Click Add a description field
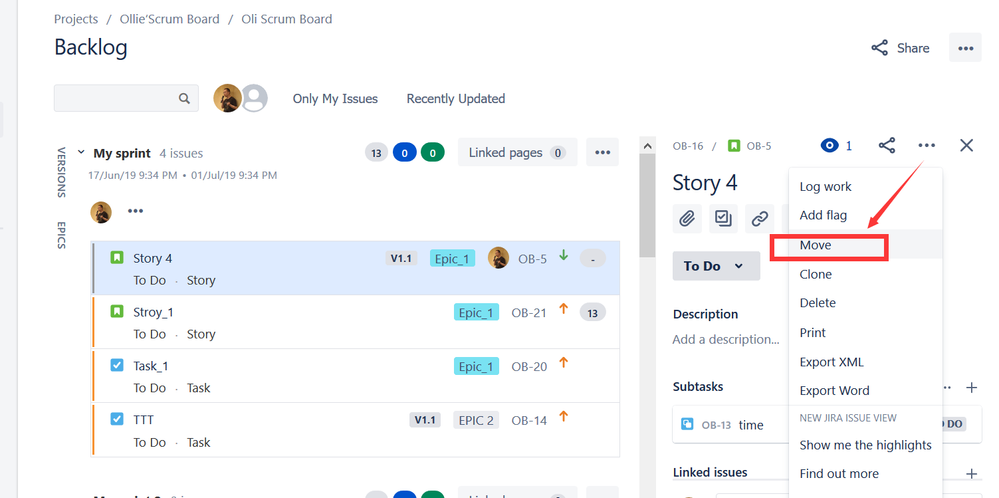This screenshot has height=498, width=999. [x=726, y=339]
